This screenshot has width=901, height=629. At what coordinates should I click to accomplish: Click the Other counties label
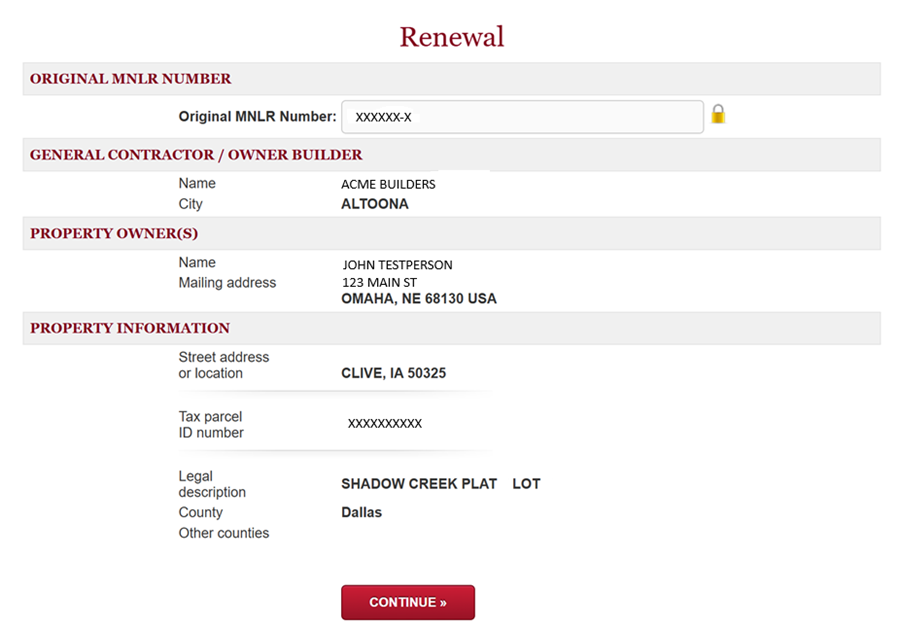224,533
